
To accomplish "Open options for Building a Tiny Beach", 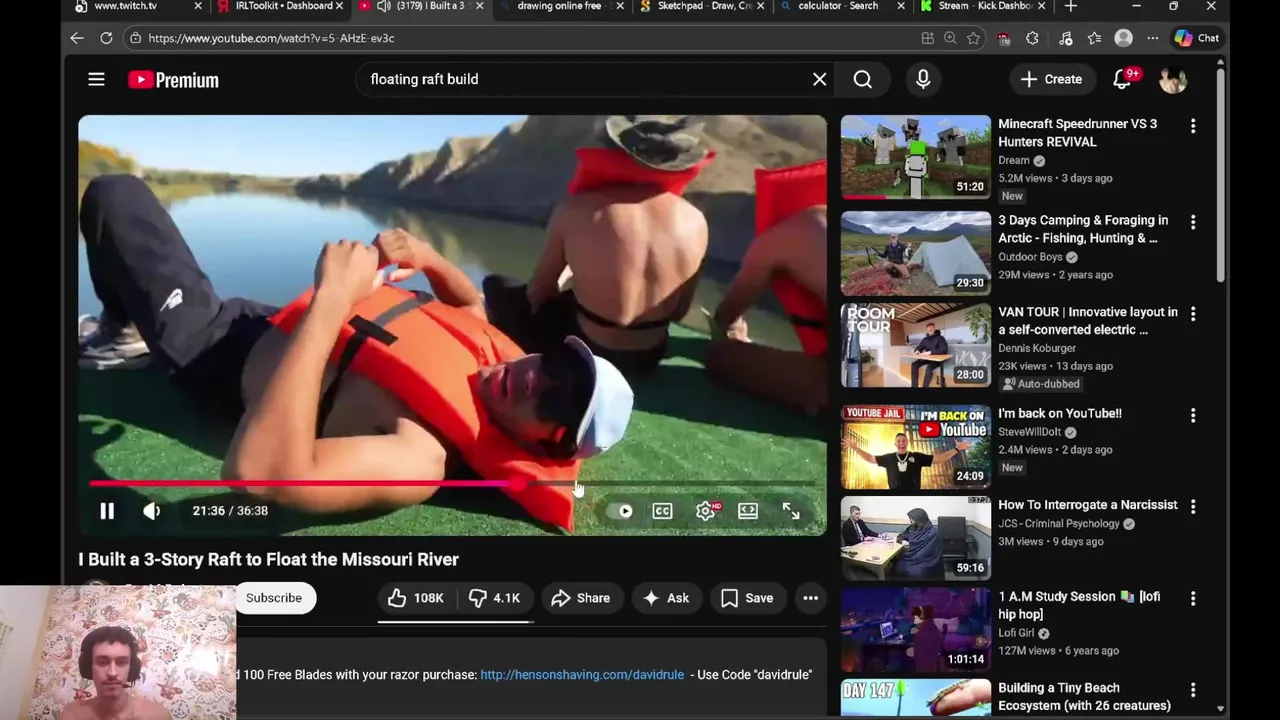I will [1193, 690].
